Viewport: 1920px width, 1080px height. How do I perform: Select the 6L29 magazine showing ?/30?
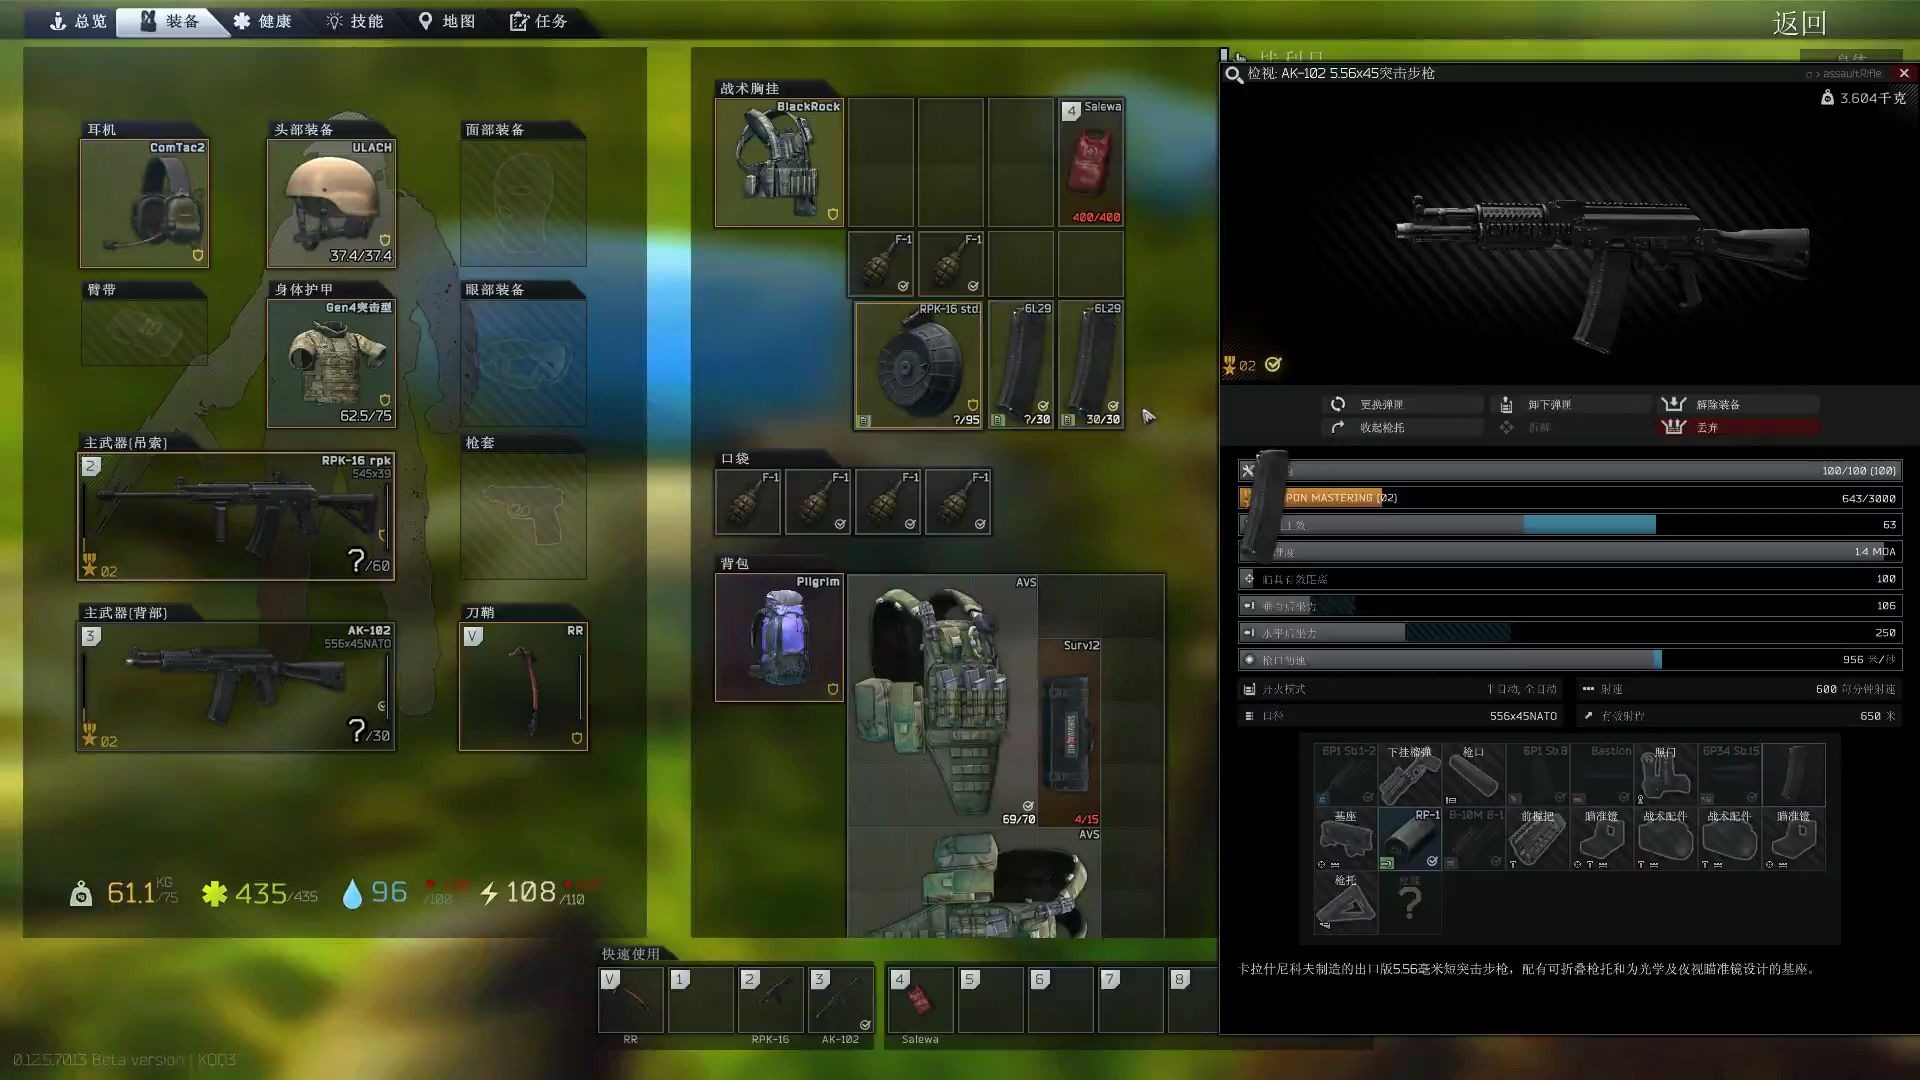1021,366
